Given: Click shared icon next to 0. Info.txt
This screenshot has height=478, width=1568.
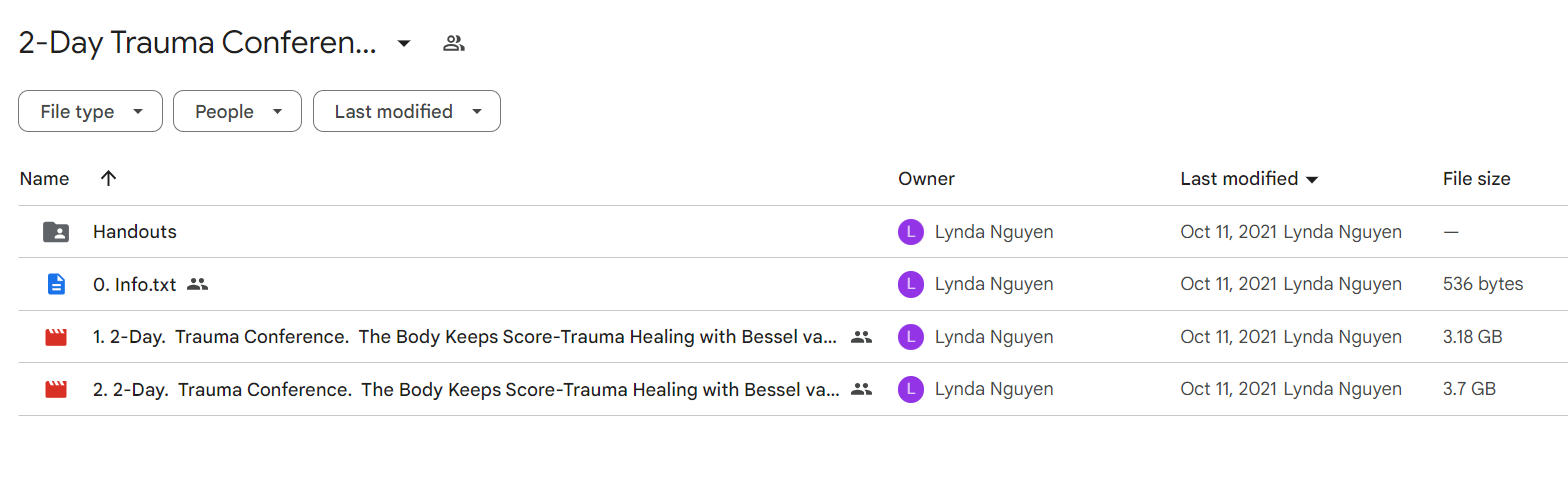Looking at the screenshot, I should 197,285.
